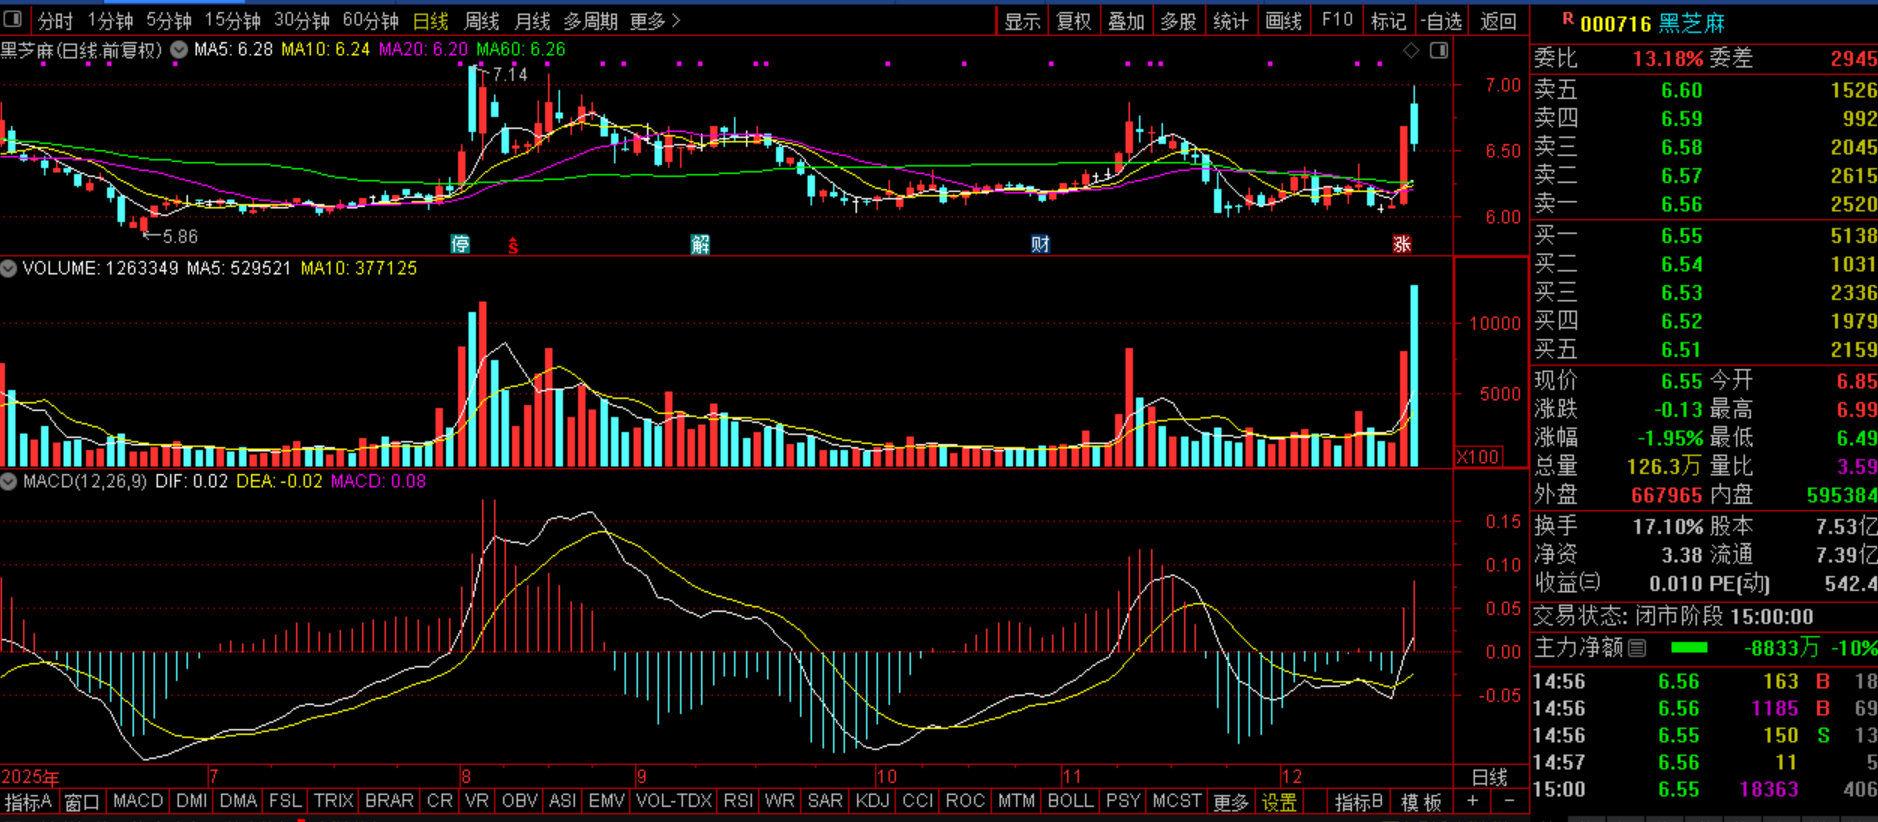Open the 模板 template menu
Screen dimensions: 1878x822
(x=1421, y=802)
